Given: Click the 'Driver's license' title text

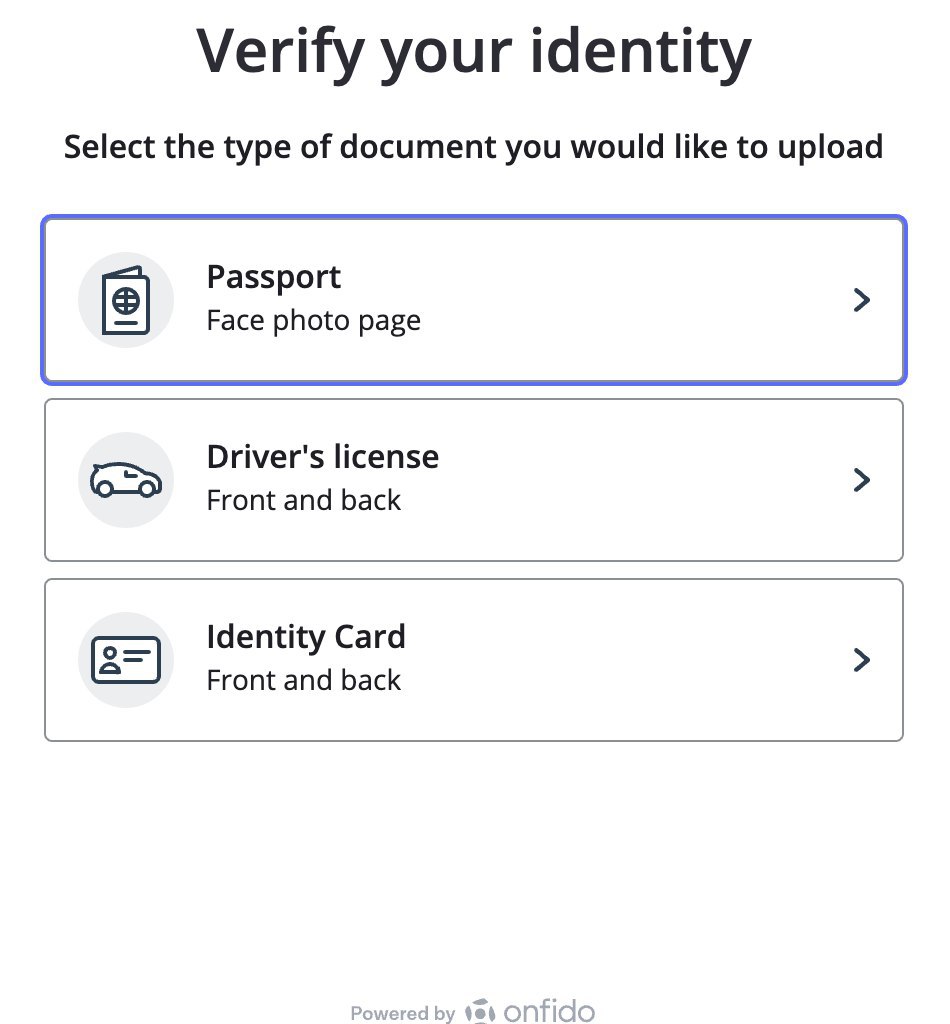Looking at the screenshot, I should [323, 456].
